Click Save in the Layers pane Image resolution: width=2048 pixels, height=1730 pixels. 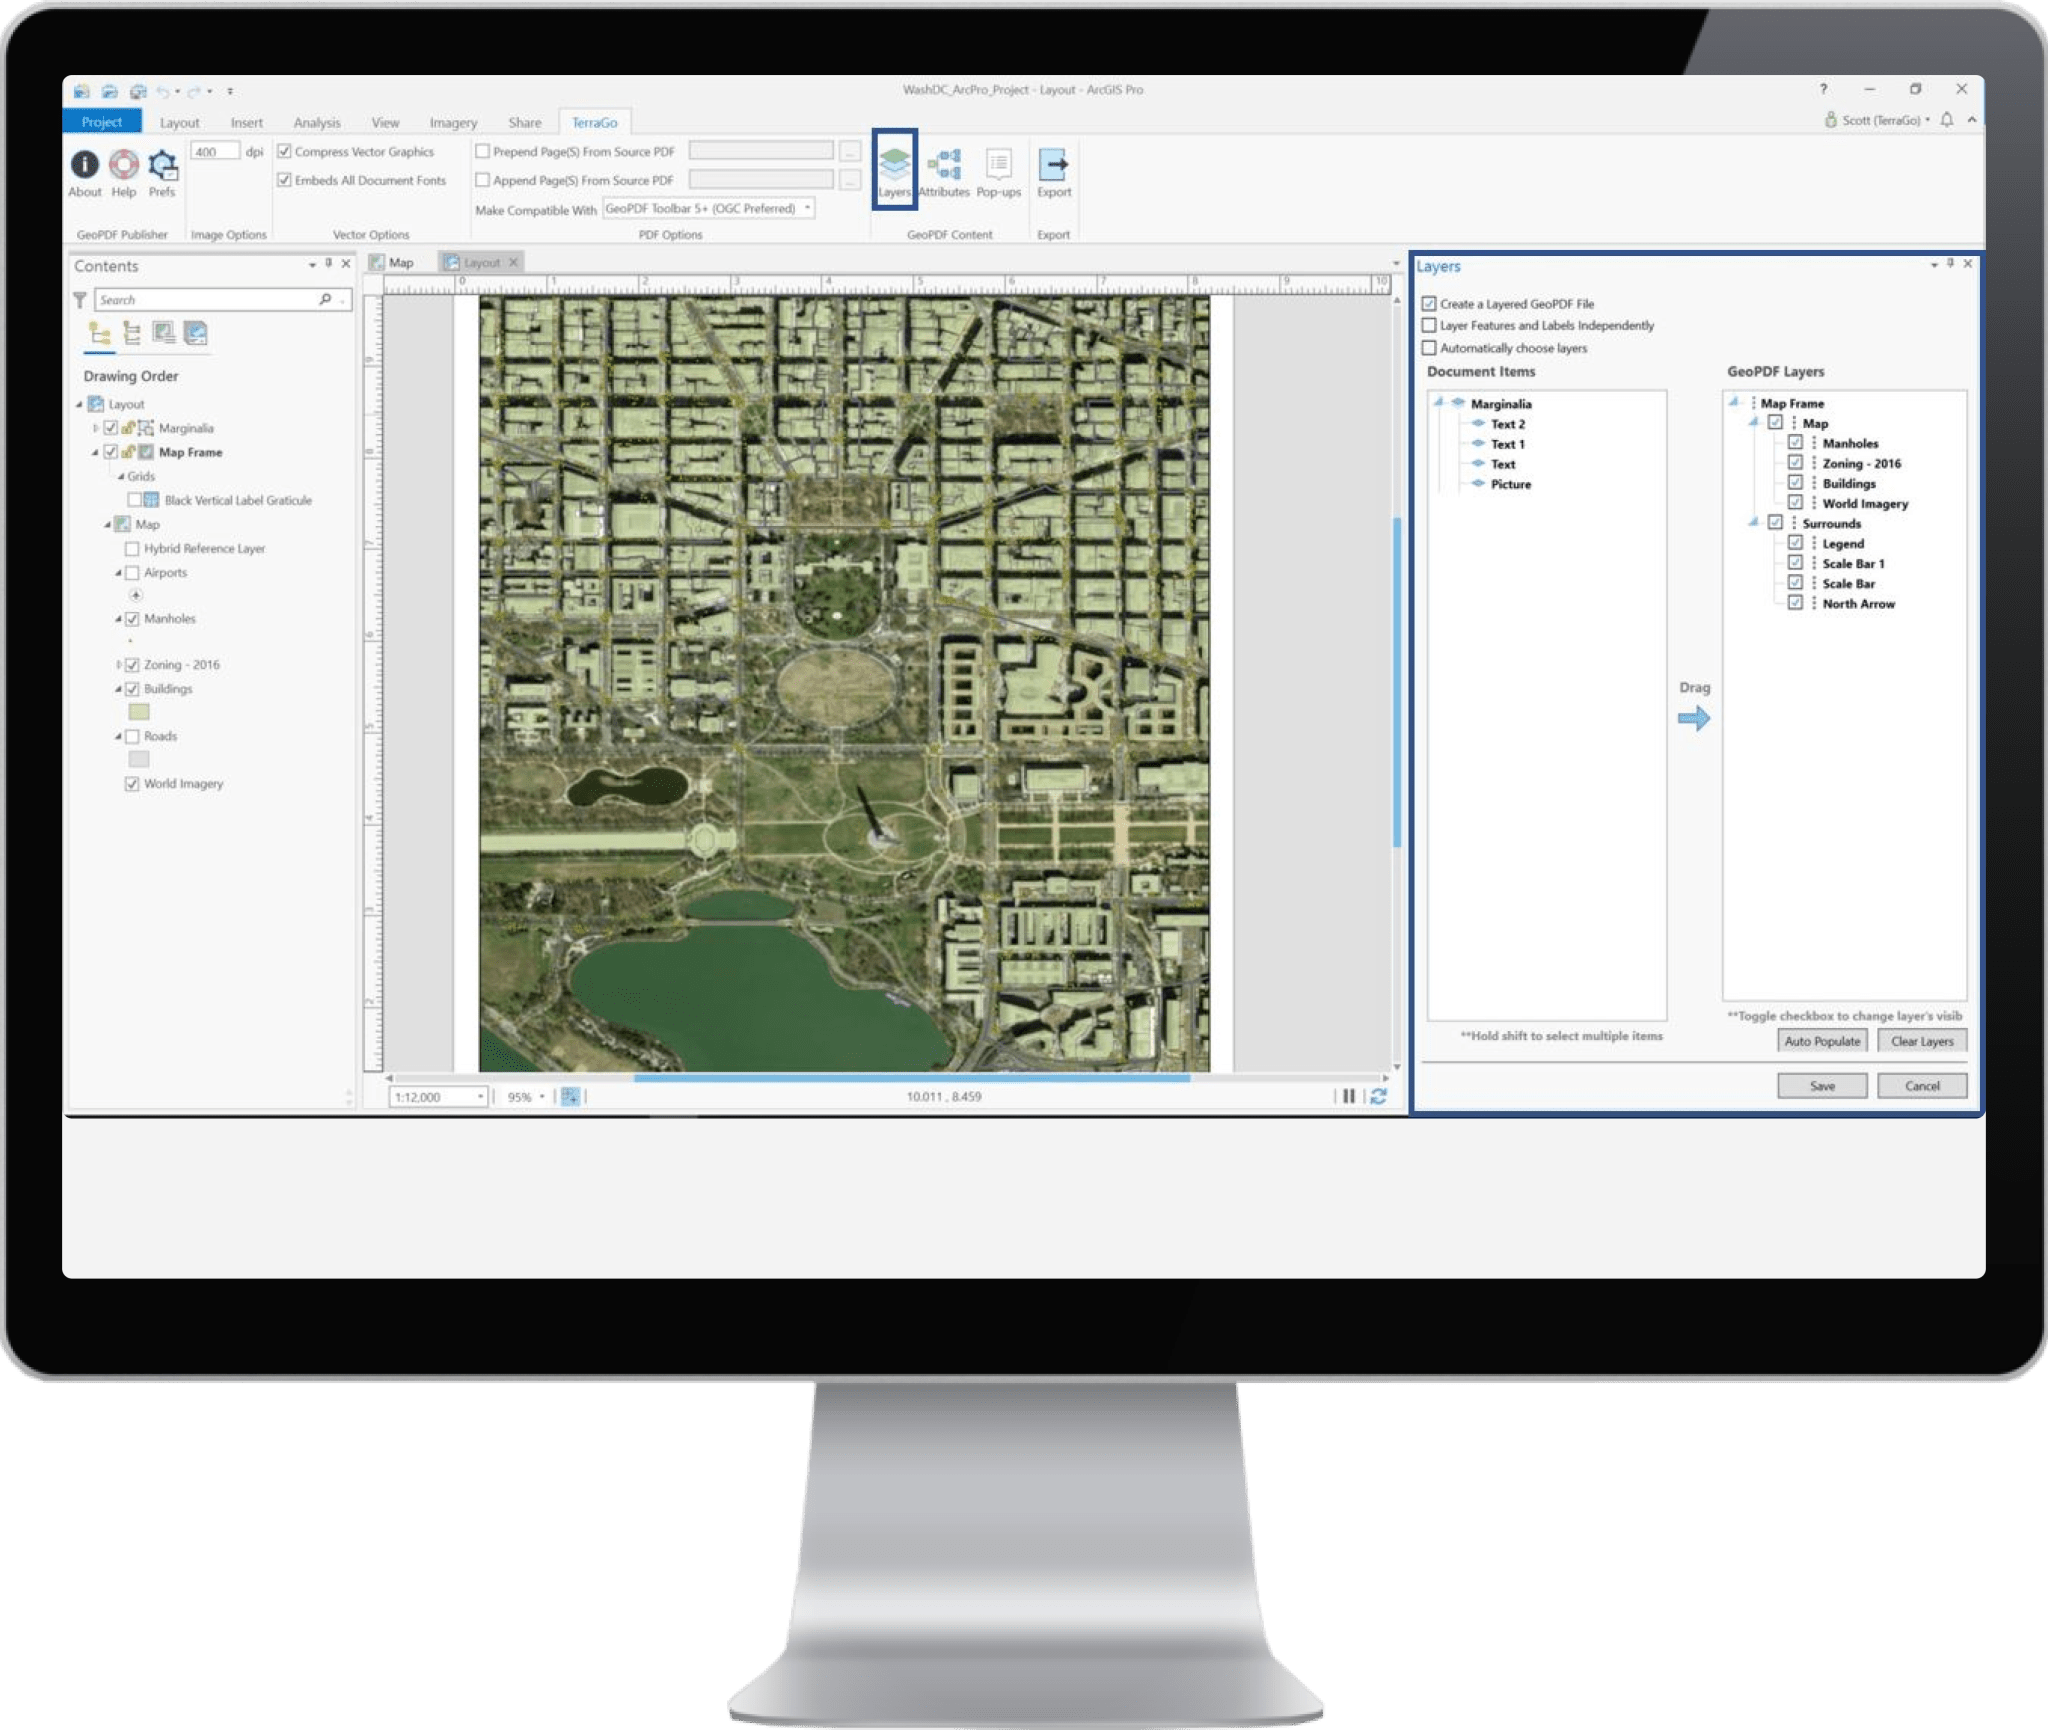tap(1822, 1086)
